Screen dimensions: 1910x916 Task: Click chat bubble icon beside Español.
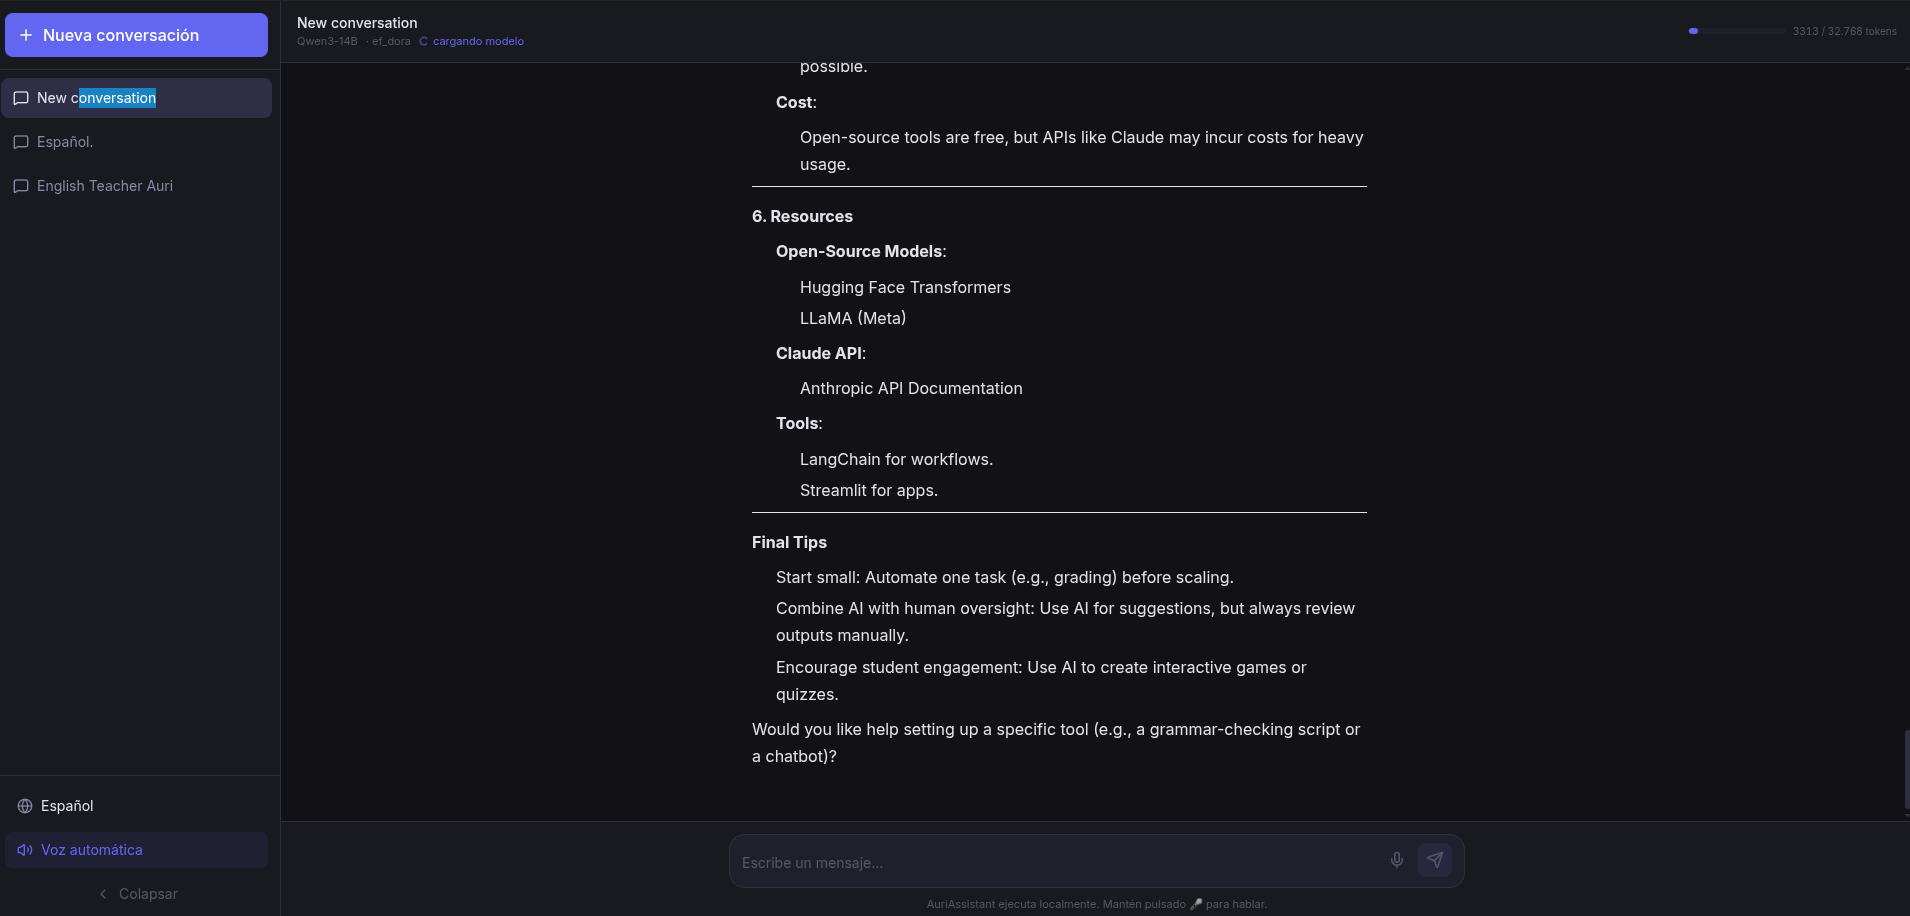tap(21, 142)
